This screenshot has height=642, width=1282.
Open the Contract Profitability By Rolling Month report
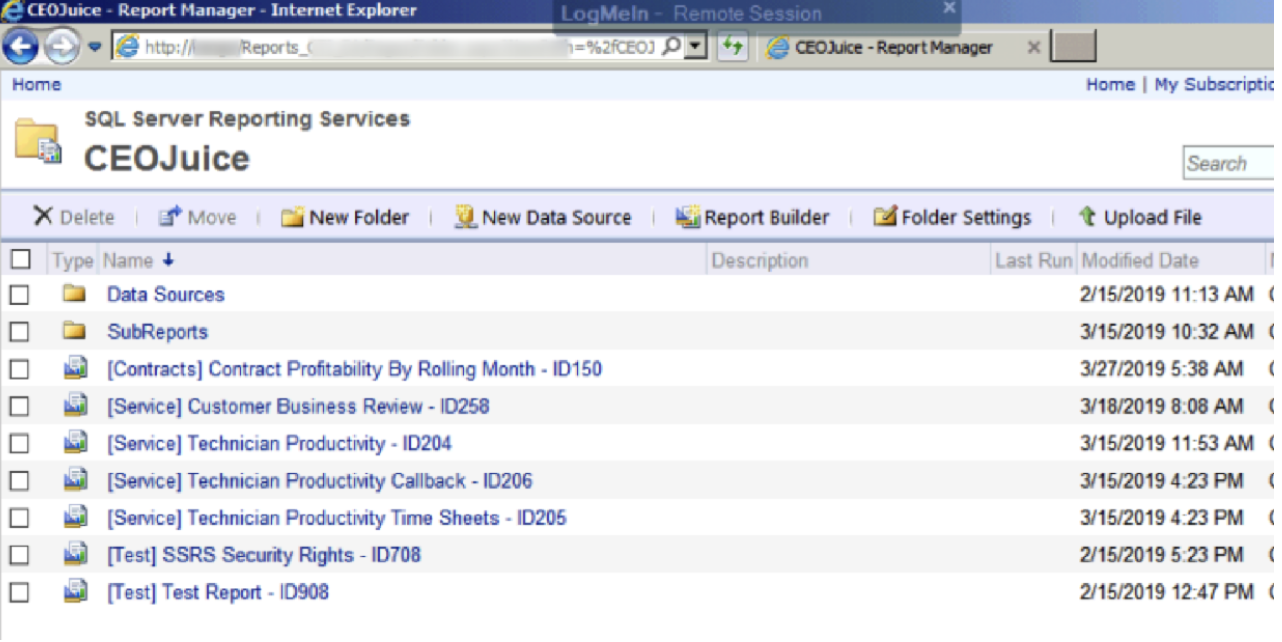354,369
